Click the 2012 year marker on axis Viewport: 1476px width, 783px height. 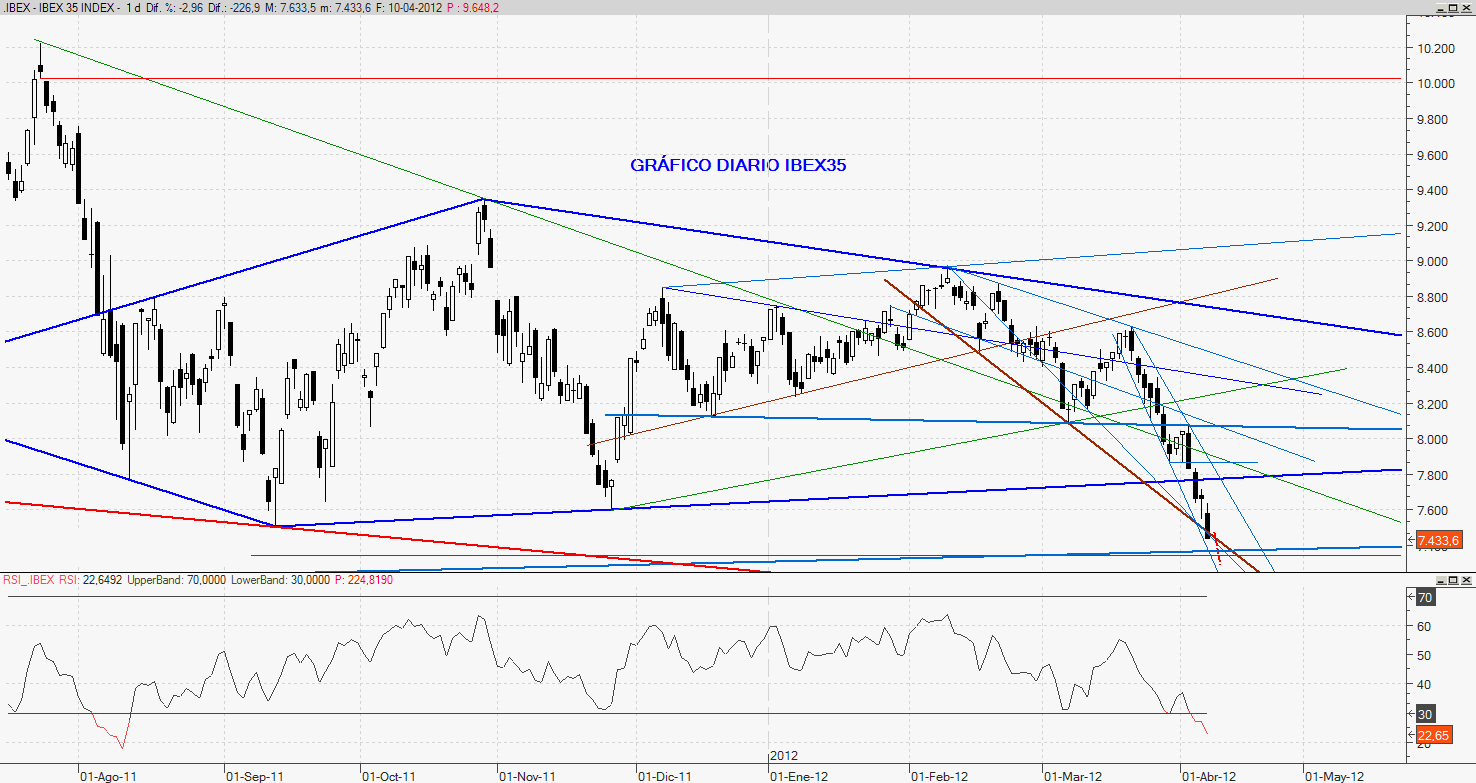point(784,756)
